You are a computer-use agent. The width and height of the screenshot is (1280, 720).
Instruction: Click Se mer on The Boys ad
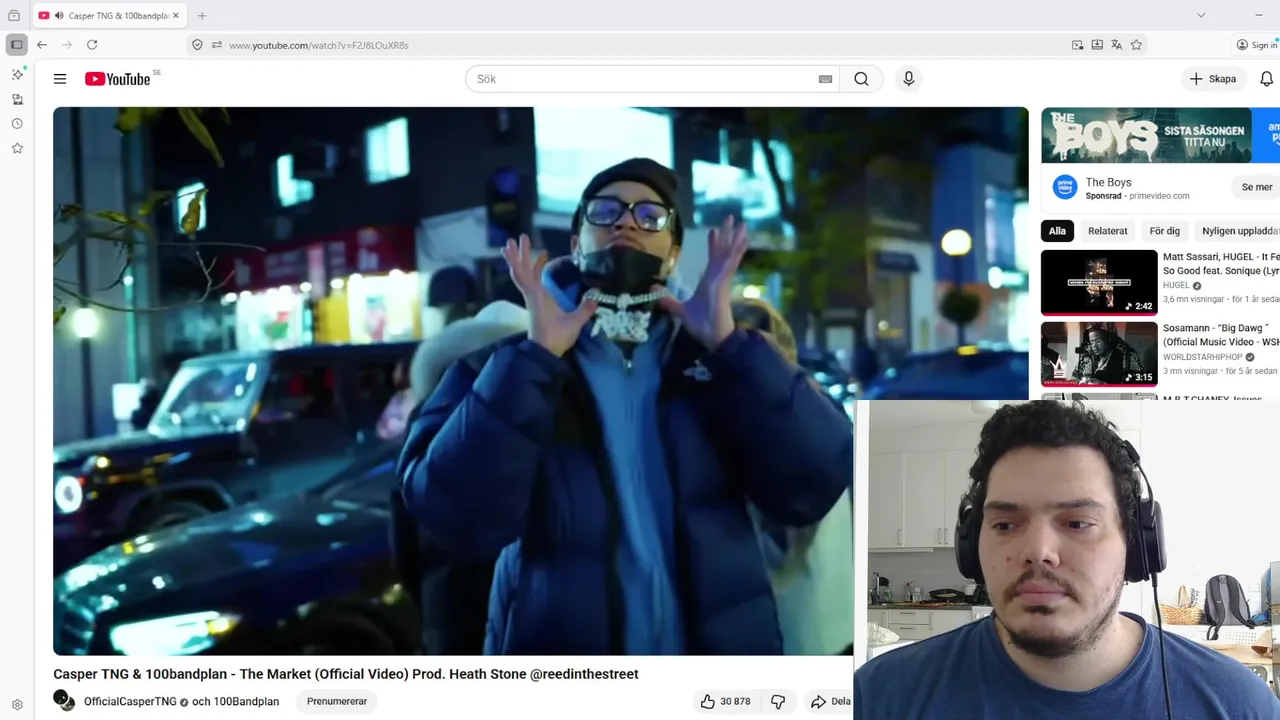click(x=1256, y=187)
